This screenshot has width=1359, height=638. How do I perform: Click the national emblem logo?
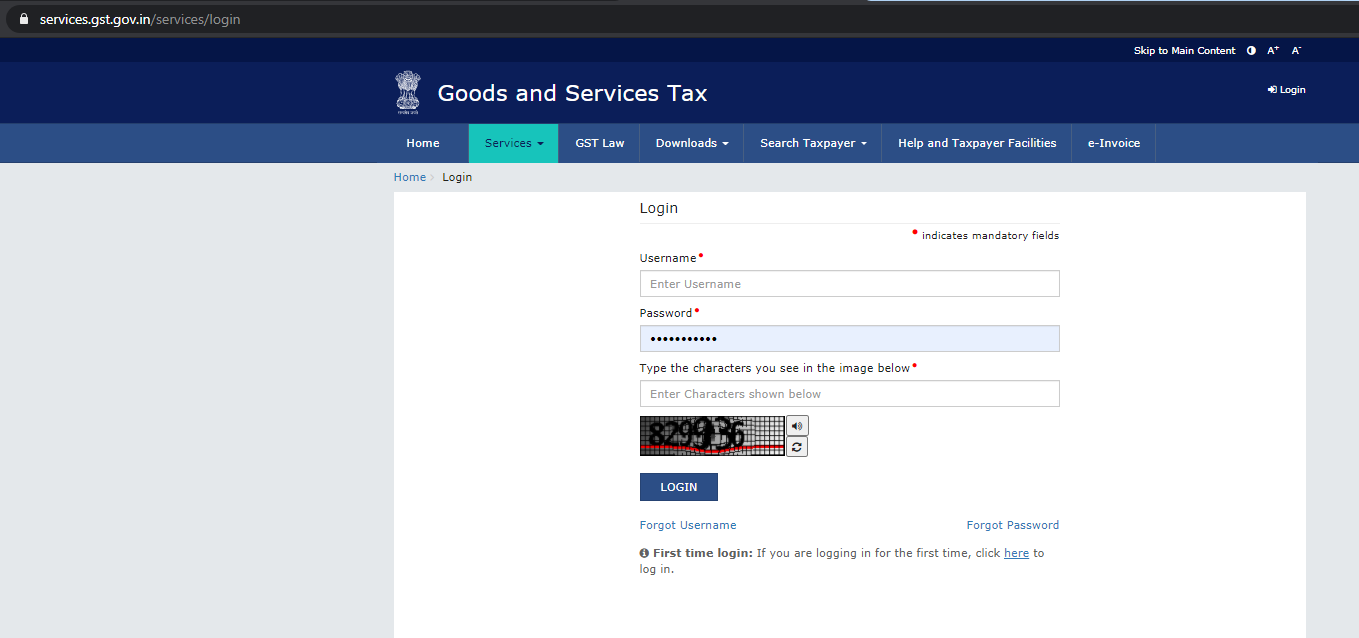pyautogui.click(x=408, y=93)
